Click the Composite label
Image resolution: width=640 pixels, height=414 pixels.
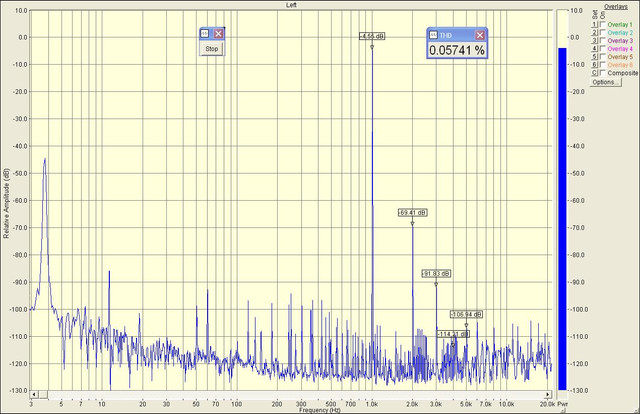[622, 73]
